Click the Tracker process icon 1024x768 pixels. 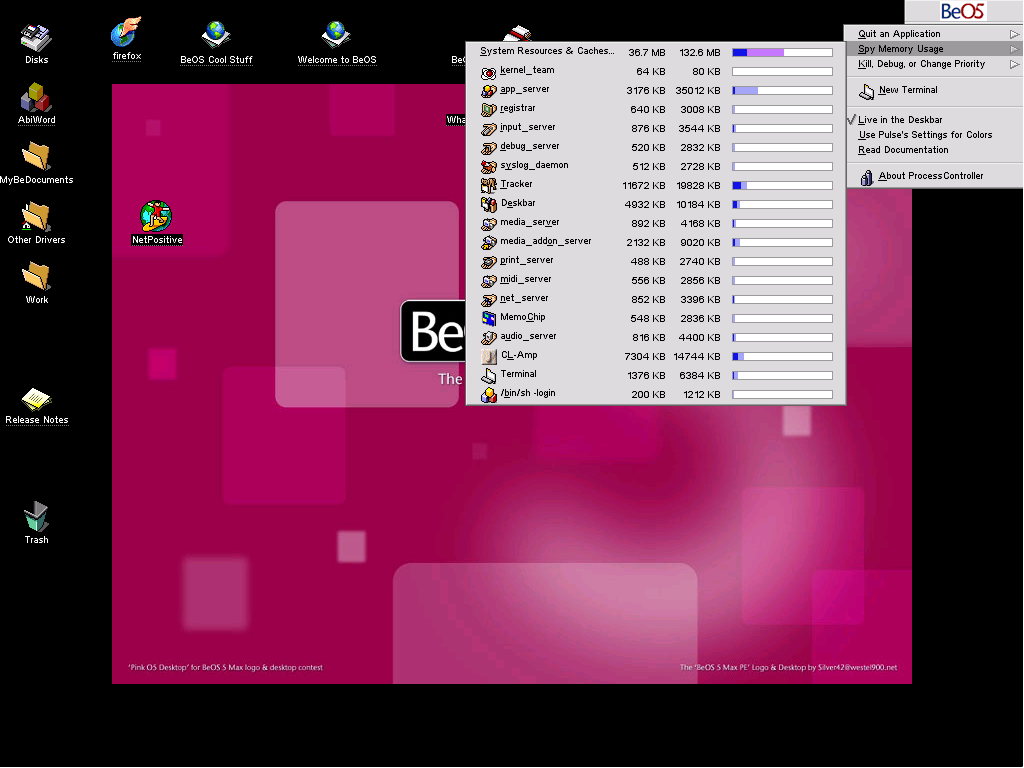pyautogui.click(x=488, y=185)
